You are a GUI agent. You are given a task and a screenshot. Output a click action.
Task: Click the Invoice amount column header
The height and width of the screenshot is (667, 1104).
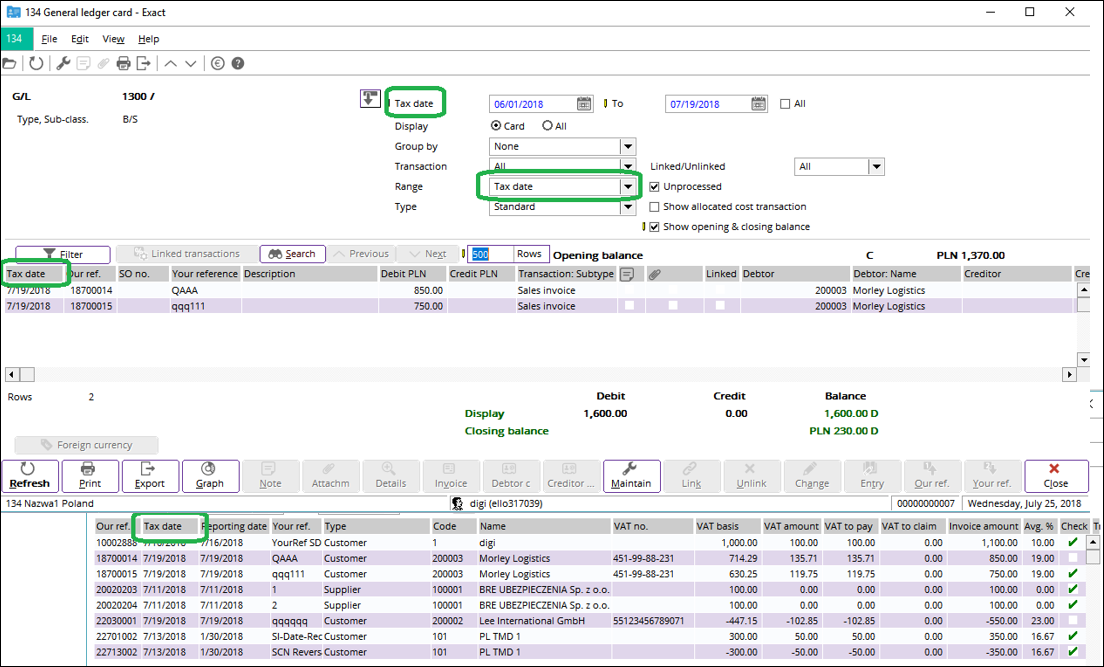(x=983, y=526)
